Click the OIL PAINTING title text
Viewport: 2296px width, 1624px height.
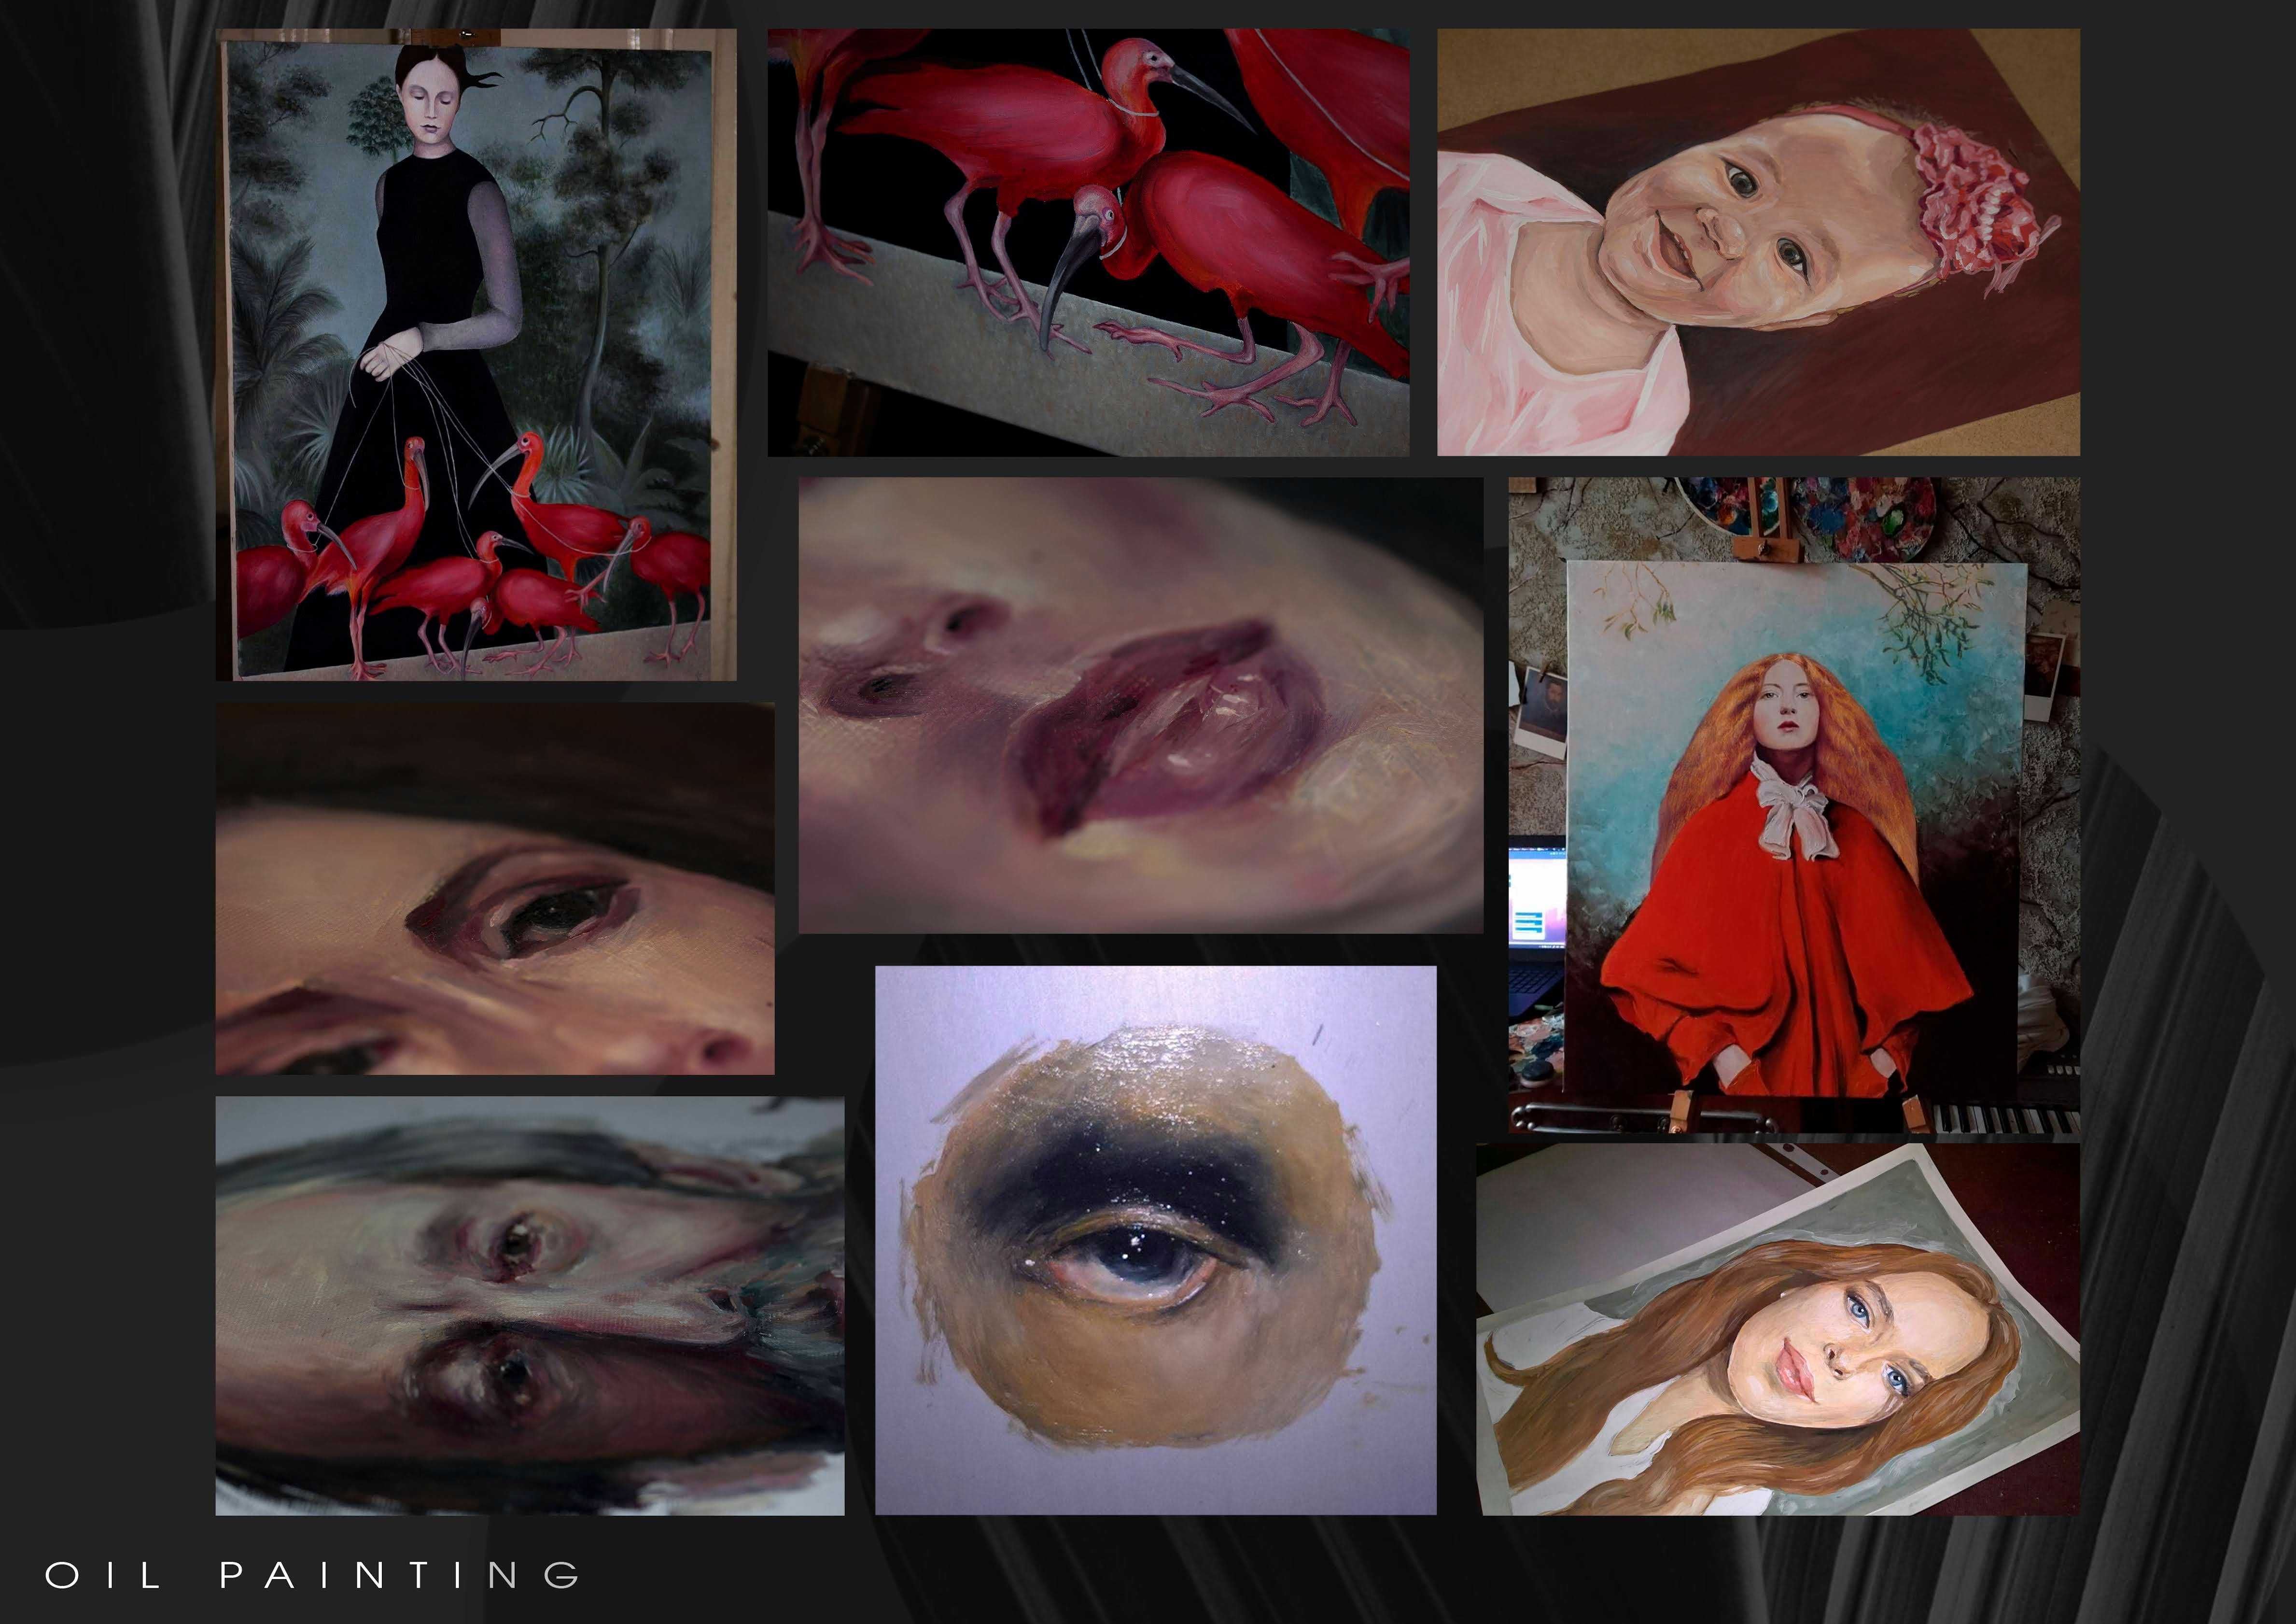click(x=313, y=1576)
